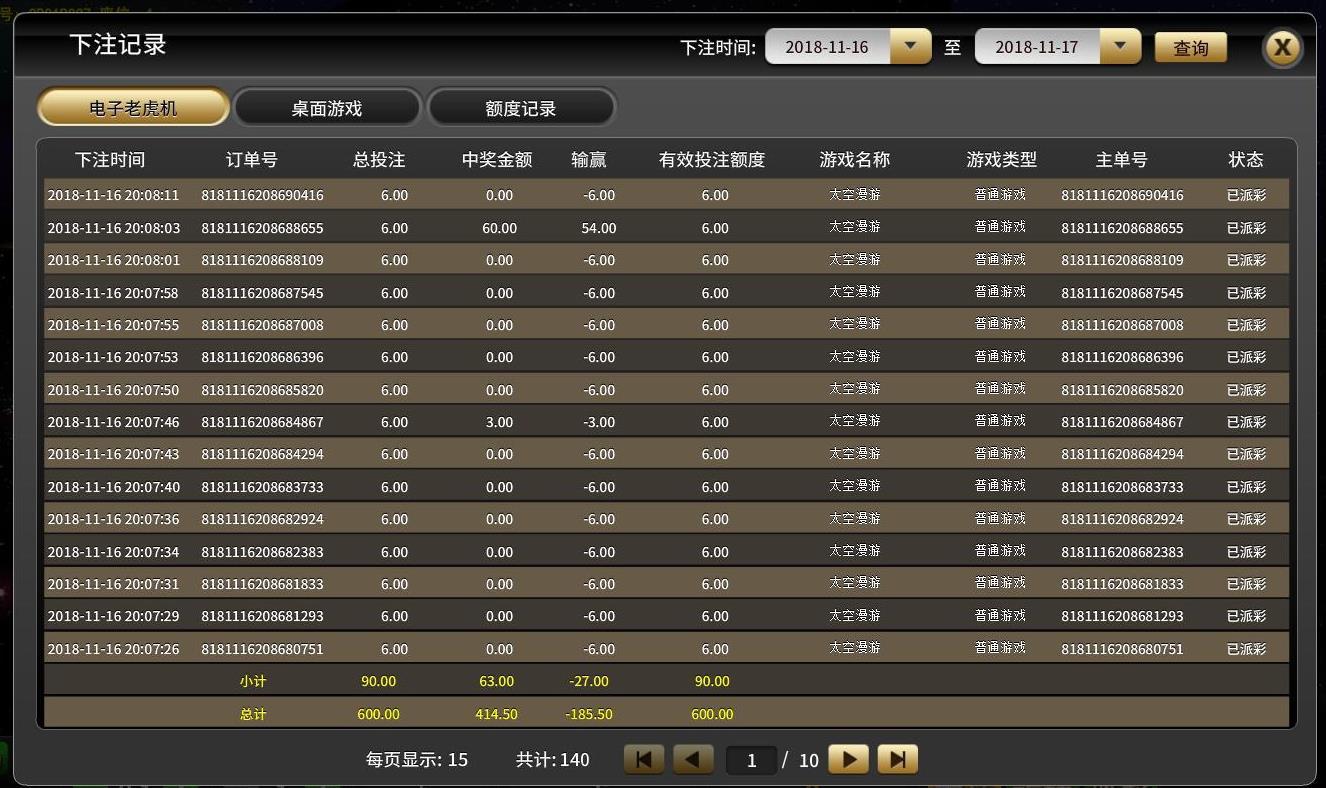This screenshot has height=788, width=1326.
Task: Select the row with order number 8181116208684867
Action: click(x=262, y=422)
